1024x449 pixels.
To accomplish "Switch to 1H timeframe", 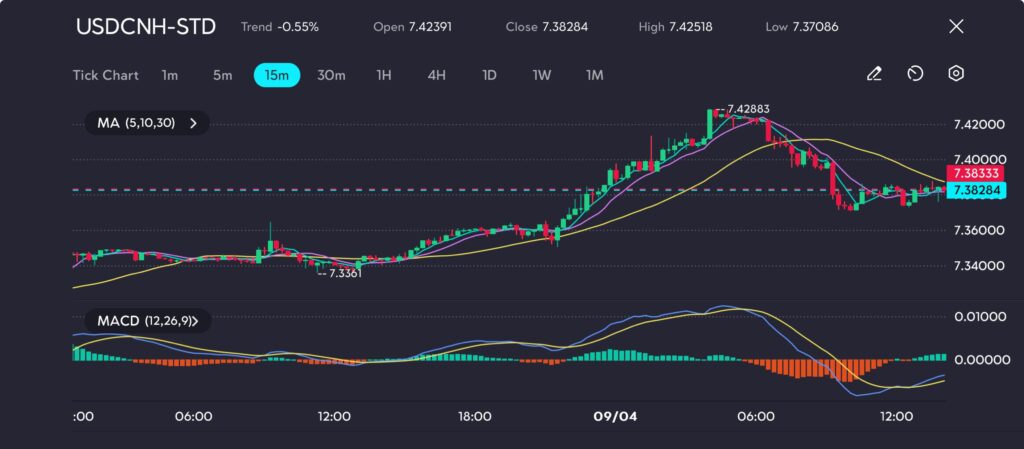I will coord(384,75).
